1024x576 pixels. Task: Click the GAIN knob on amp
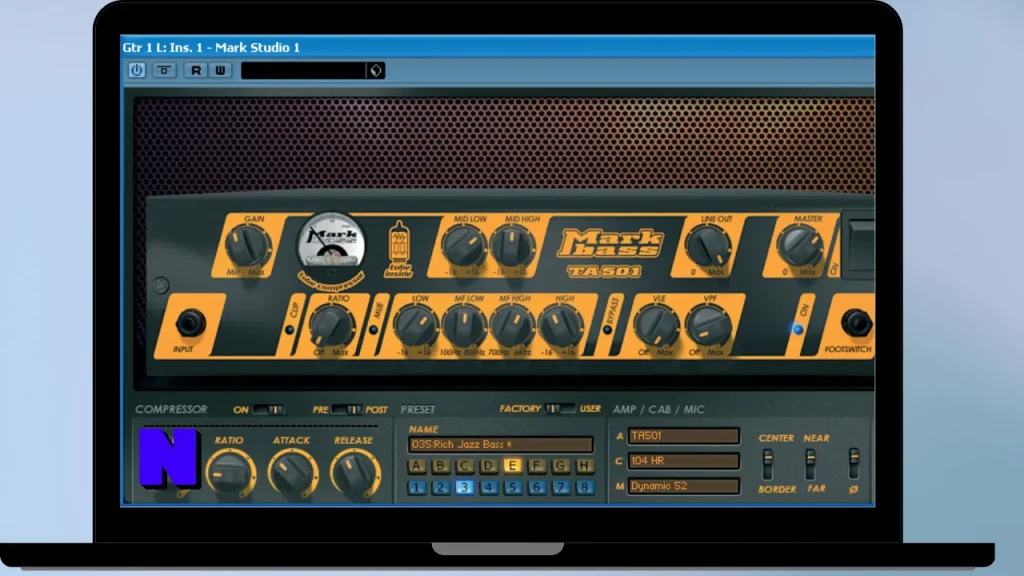click(248, 246)
